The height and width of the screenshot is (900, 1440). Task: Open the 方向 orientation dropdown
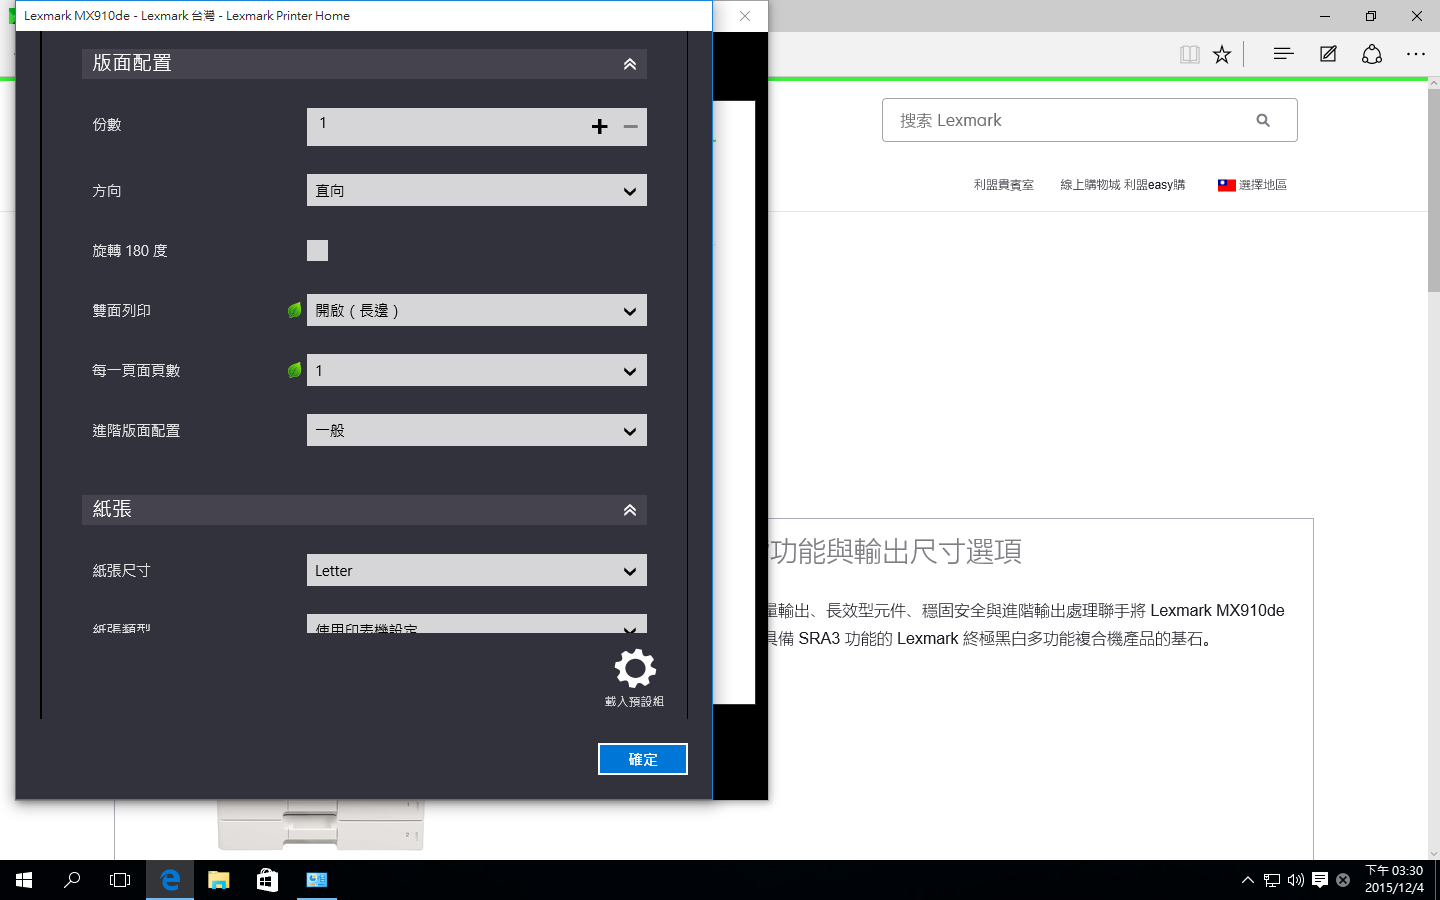[477, 190]
